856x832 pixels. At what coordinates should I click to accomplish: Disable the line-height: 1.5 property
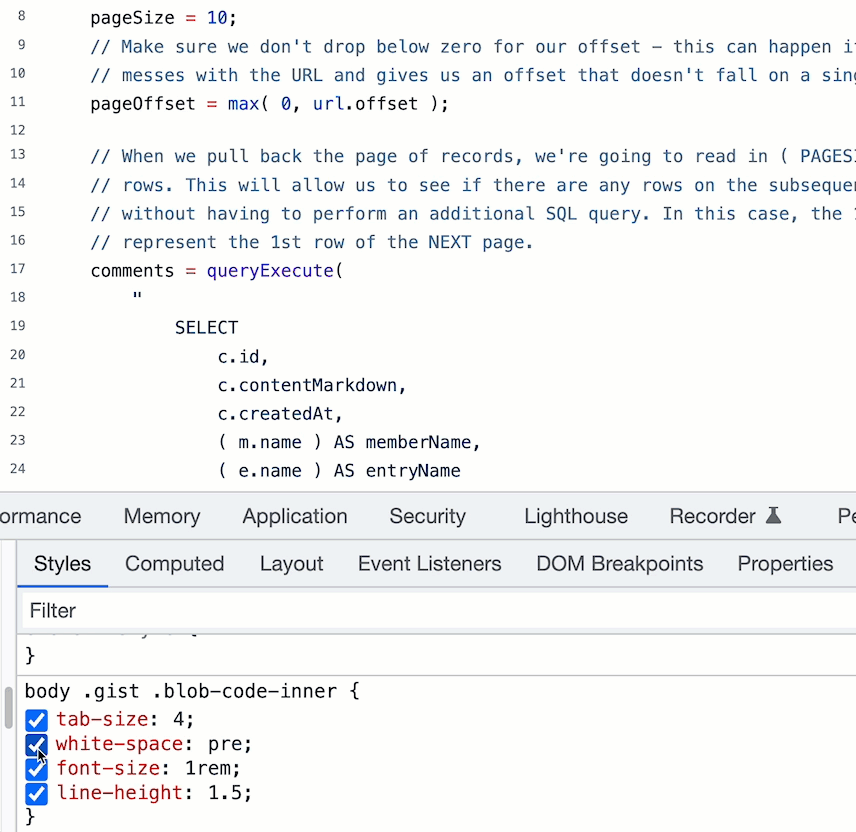pos(36,793)
